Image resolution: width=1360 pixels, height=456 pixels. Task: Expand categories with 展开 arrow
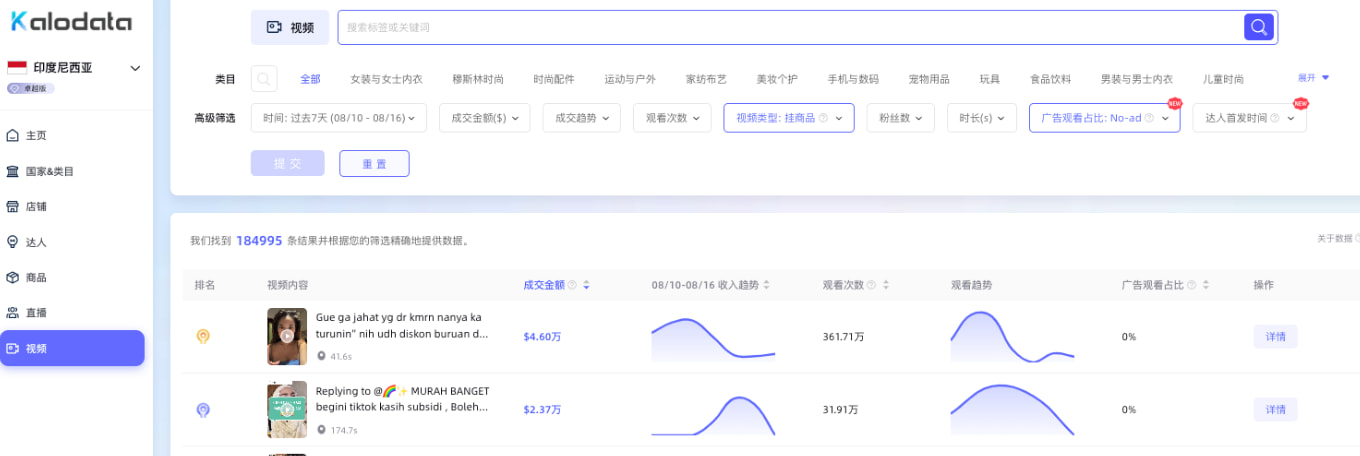(1314, 78)
